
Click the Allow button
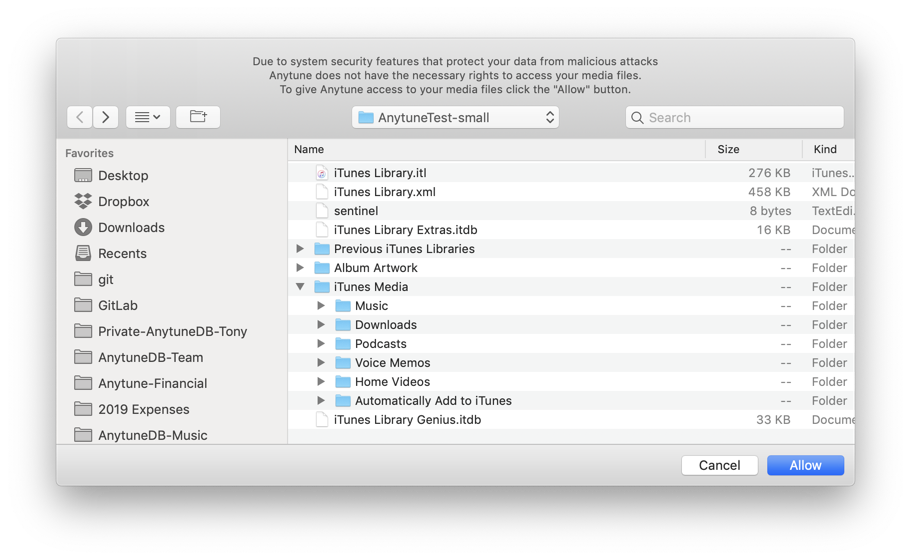[805, 465]
